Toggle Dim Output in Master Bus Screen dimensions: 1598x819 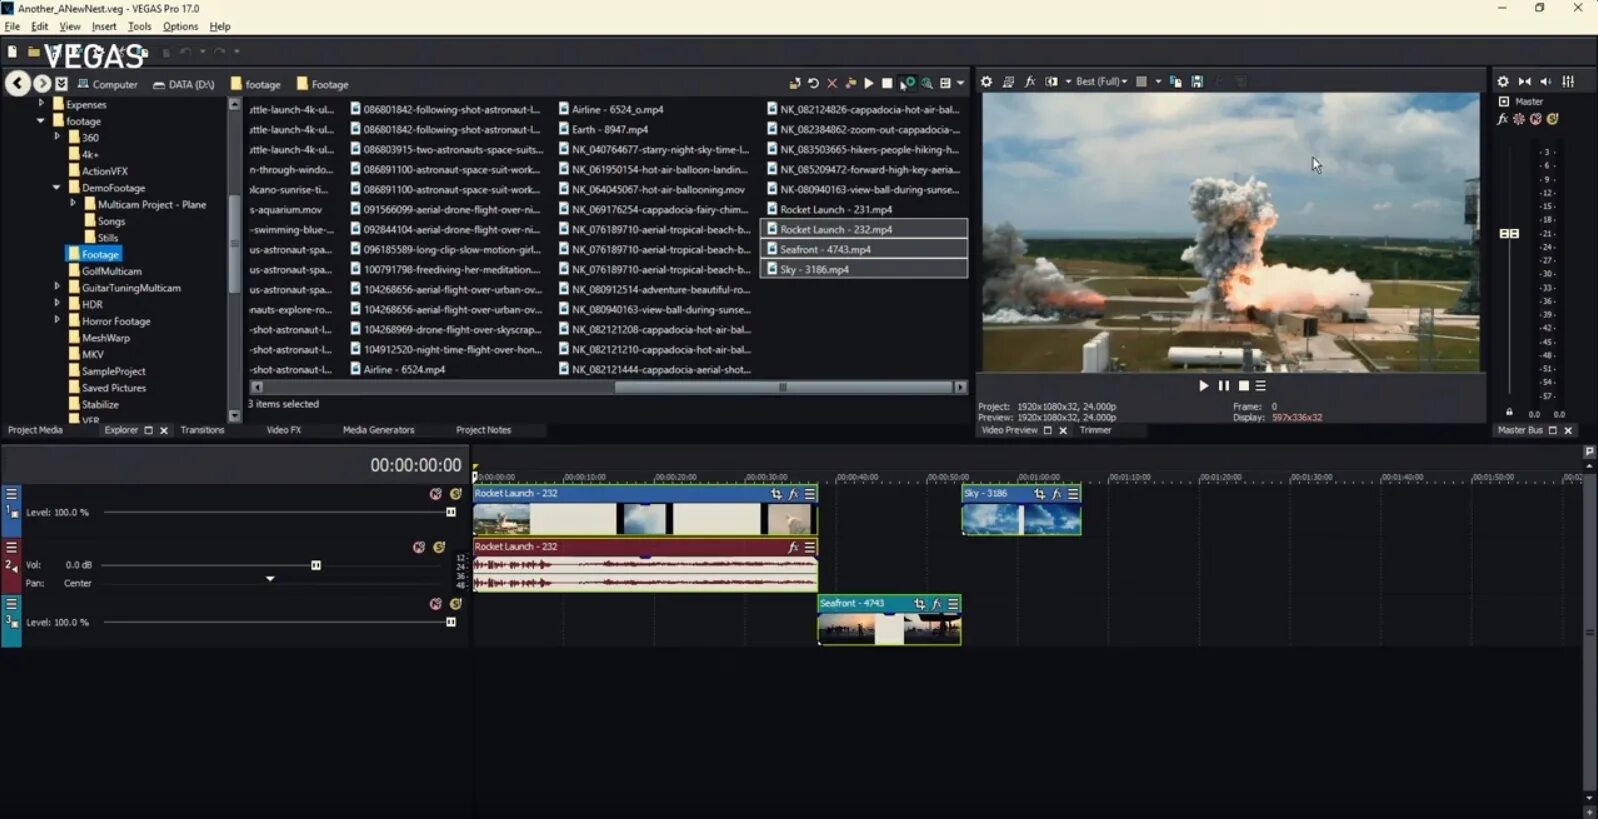1546,82
